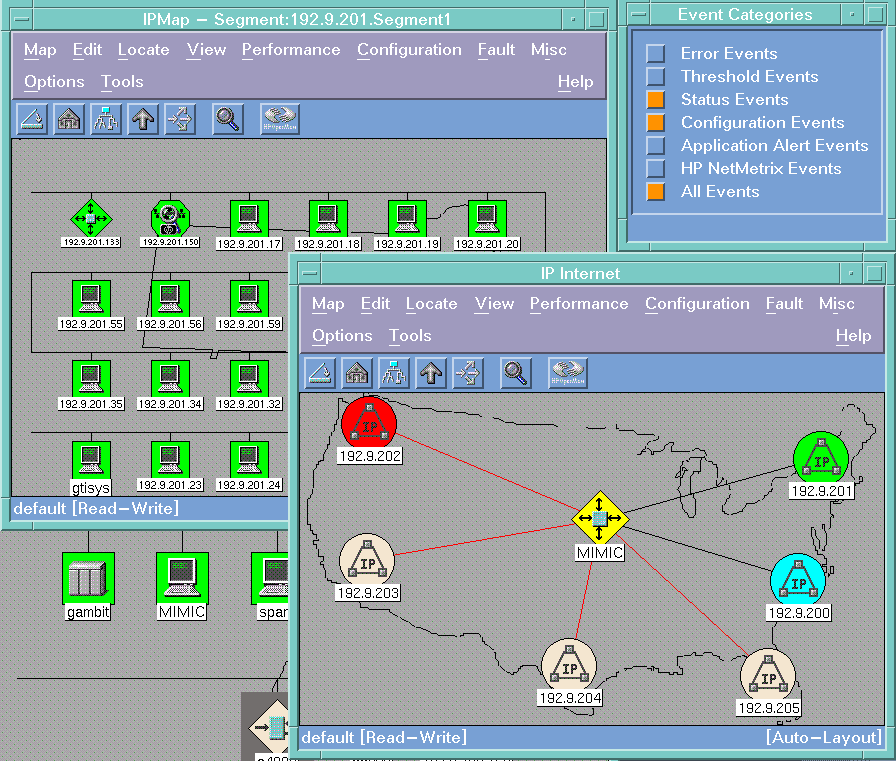Select the gambit server icon in background window
Viewport: 896px width, 761px height.
point(88,578)
